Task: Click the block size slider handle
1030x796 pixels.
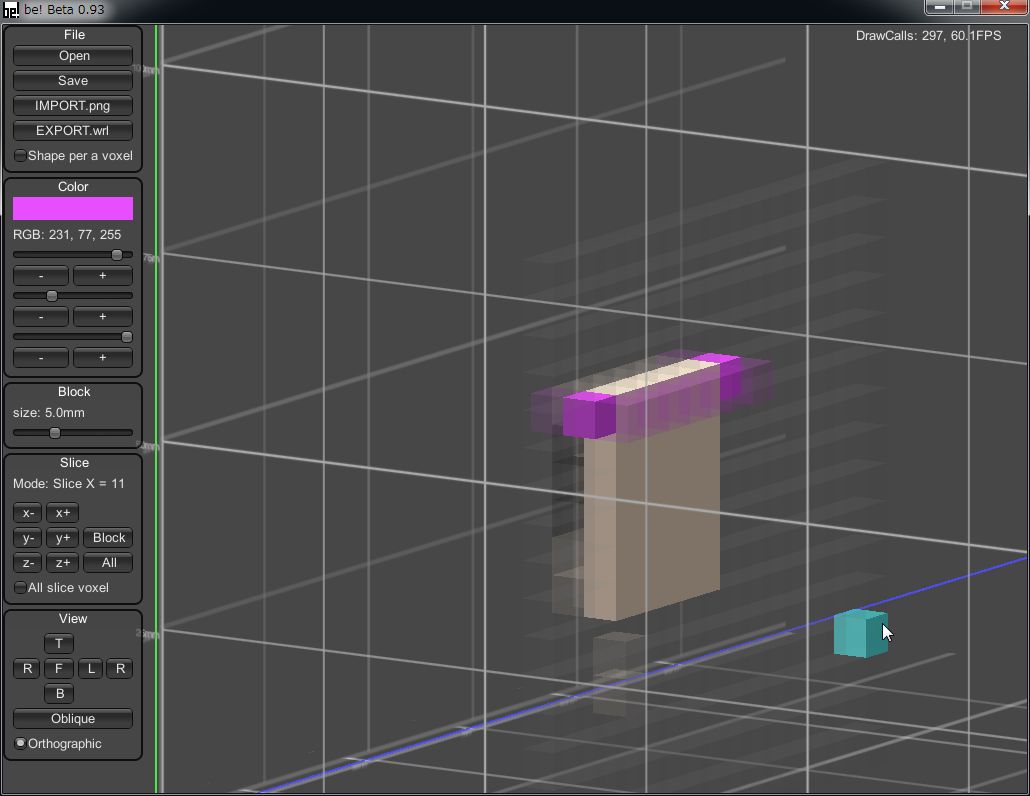Action: click(55, 433)
